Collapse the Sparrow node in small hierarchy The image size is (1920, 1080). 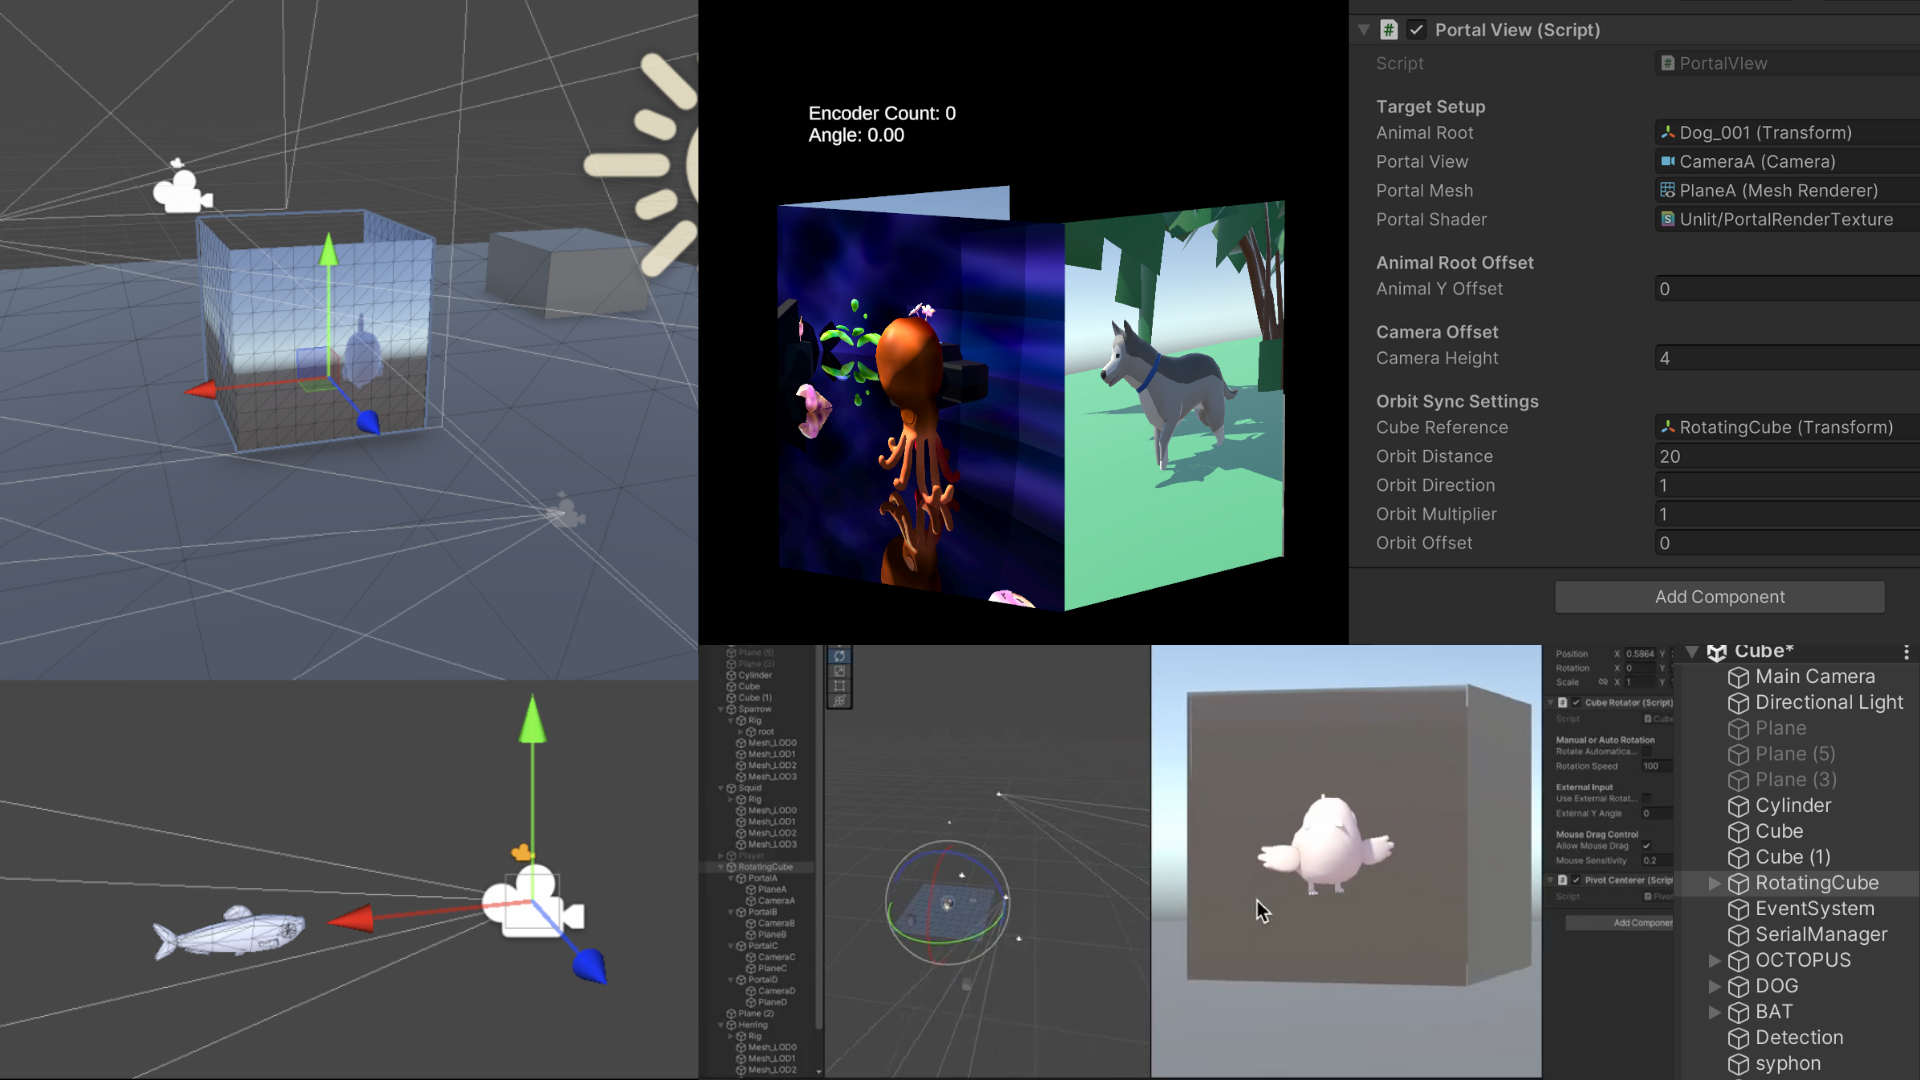(x=721, y=709)
